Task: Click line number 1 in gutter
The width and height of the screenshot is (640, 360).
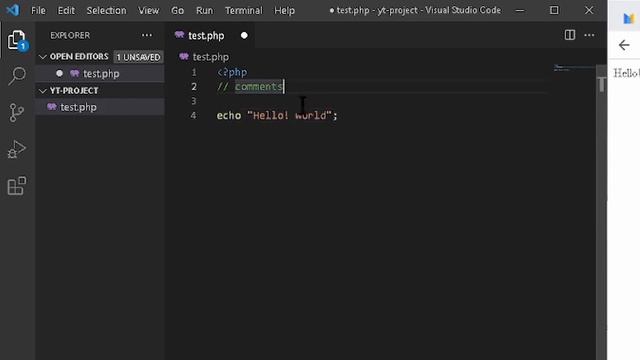Action: (x=194, y=72)
